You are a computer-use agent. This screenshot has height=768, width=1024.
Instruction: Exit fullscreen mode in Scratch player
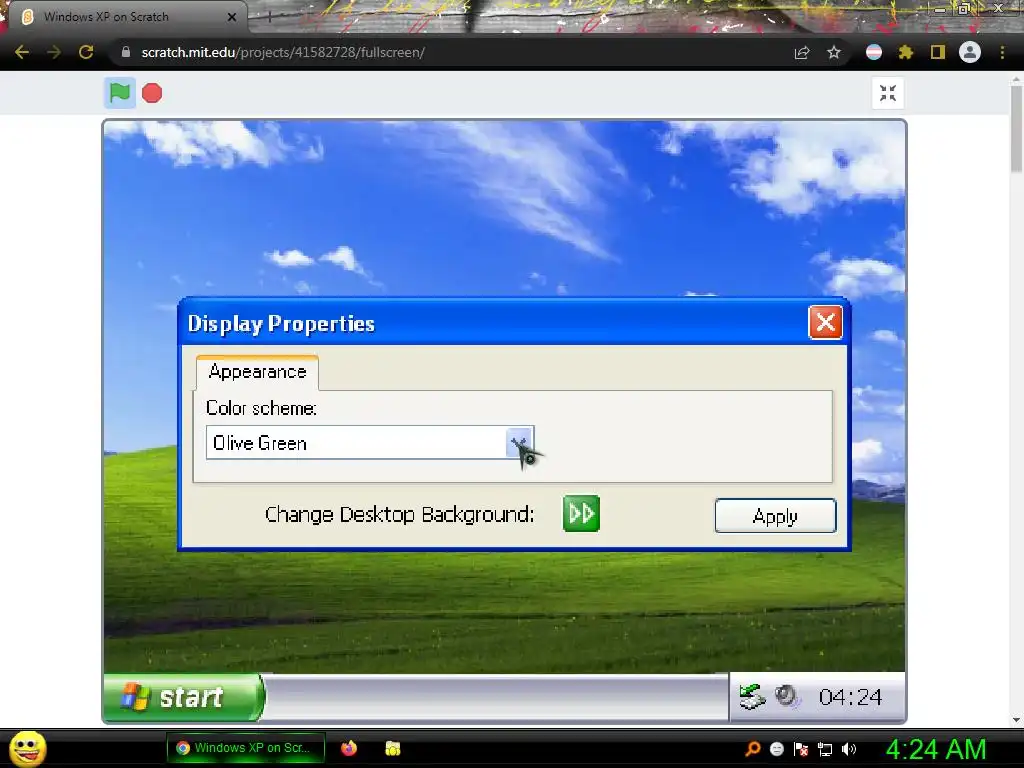pos(888,93)
